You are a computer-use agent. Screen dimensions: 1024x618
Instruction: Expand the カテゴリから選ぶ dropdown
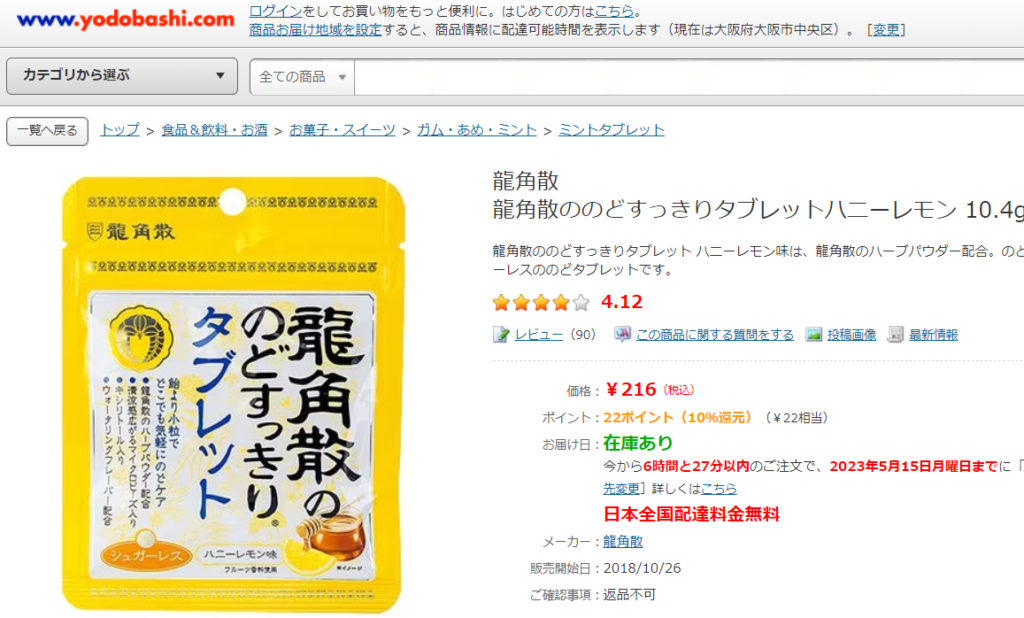122,76
